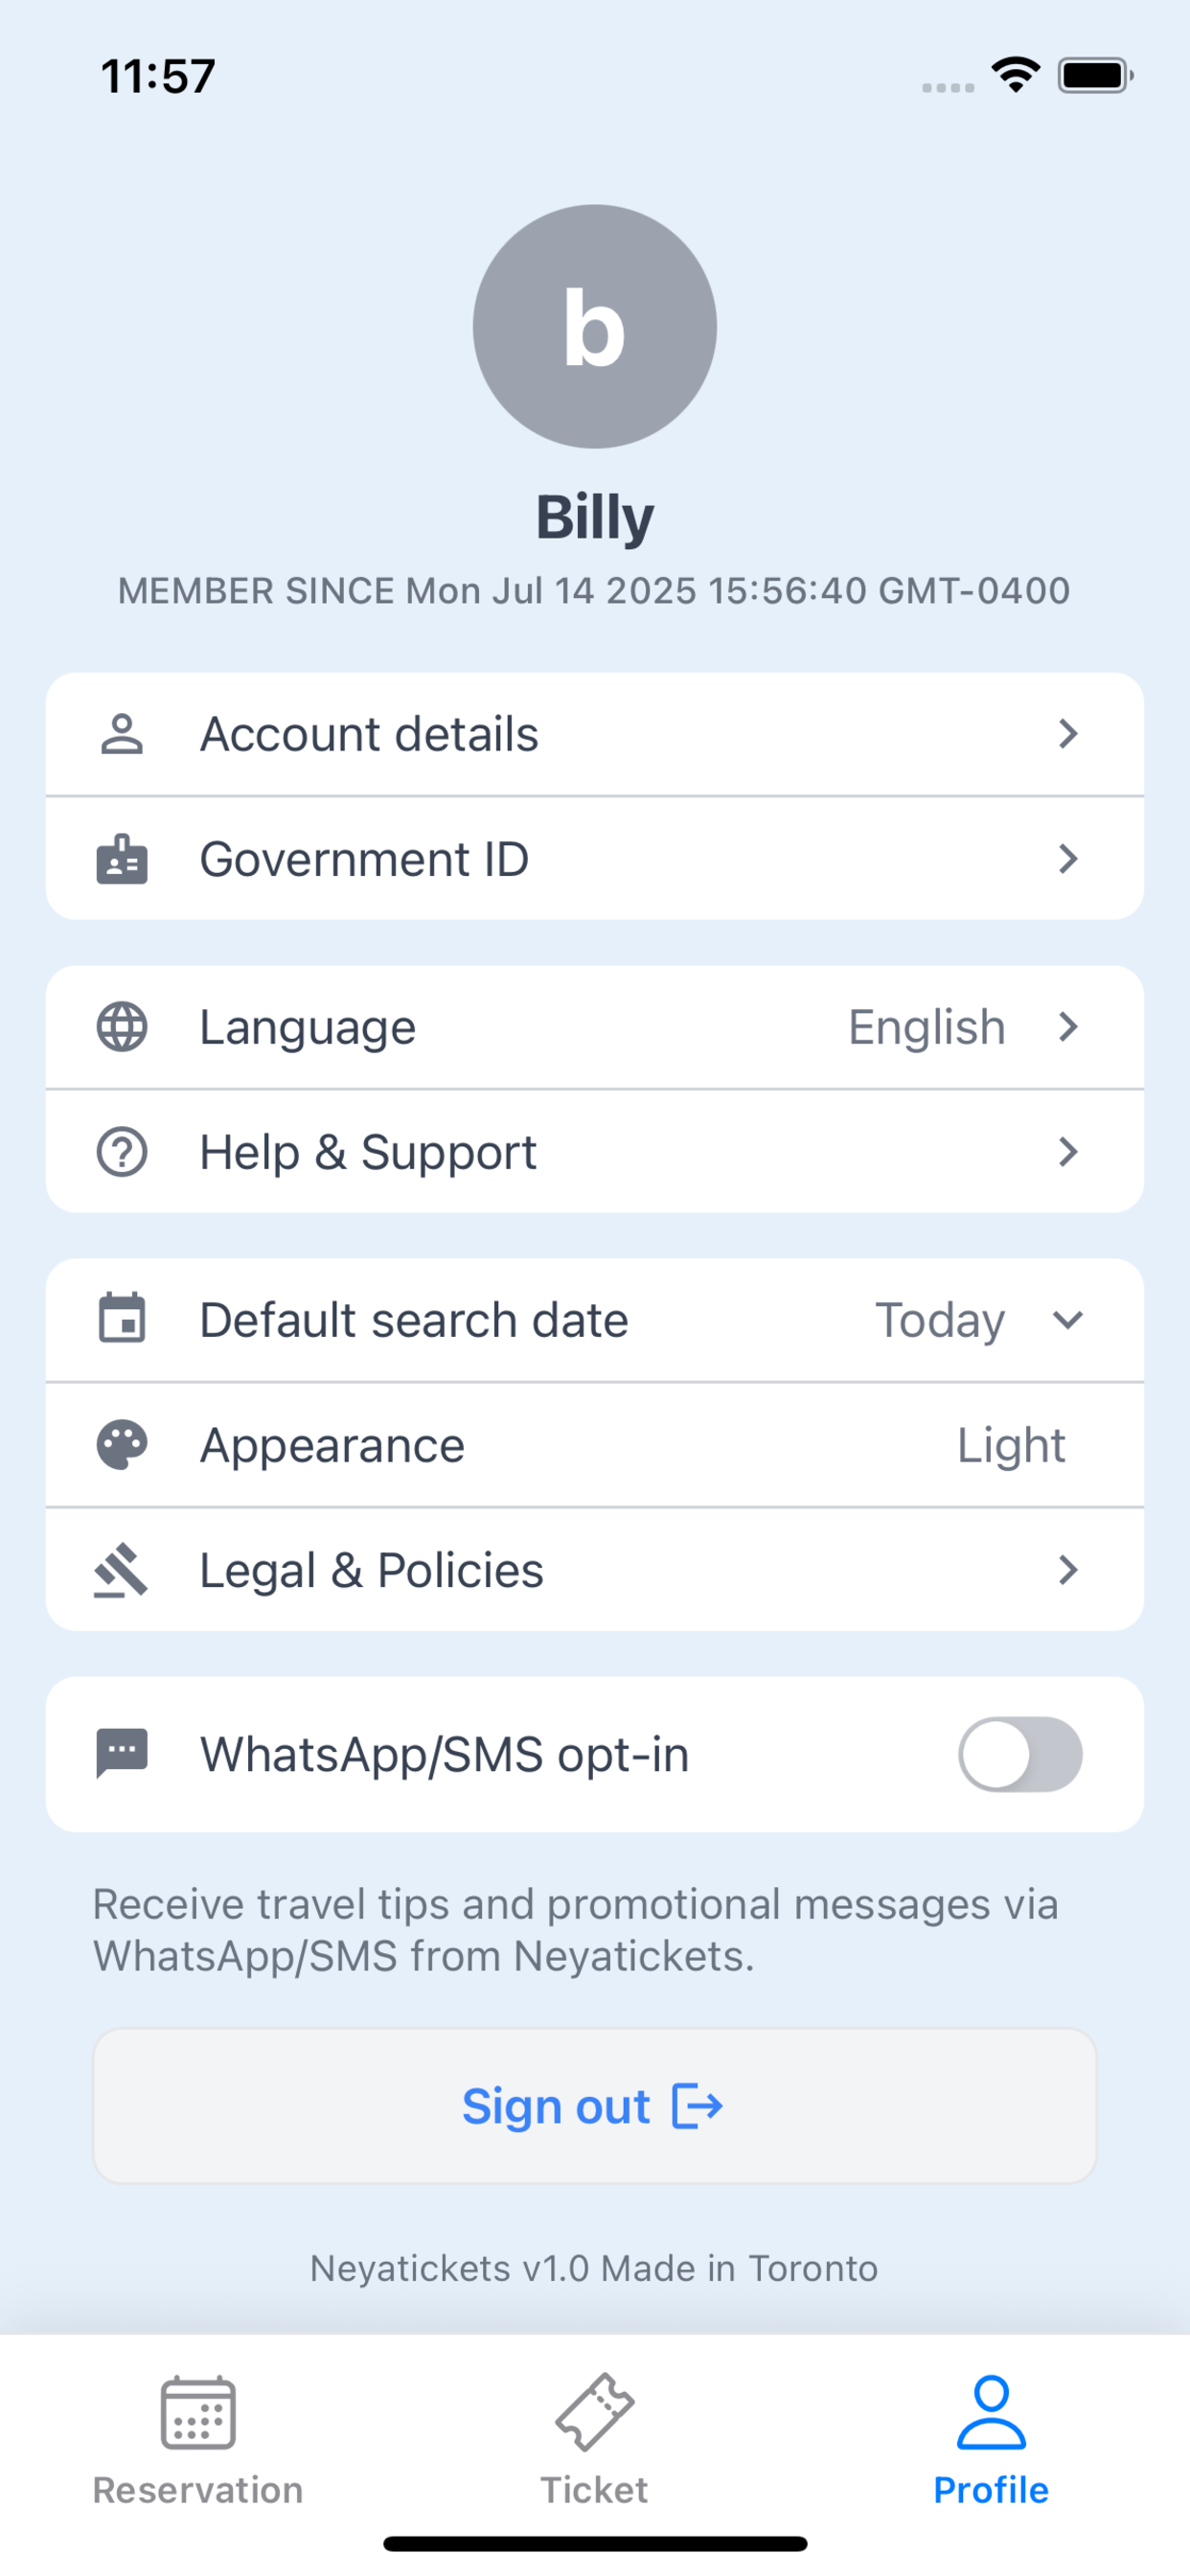Viewport: 1190px width, 2576px height.
Task: Switch to the Reservation tab
Action: click(198, 2438)
